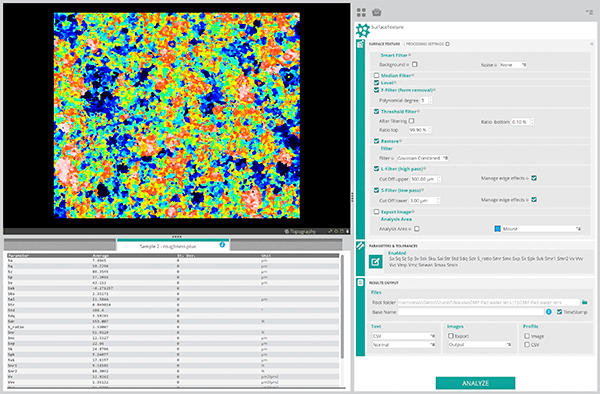Click the Sa row in results table
The height and width of the screenshot is (394, 600).
(x=173, y=260)
